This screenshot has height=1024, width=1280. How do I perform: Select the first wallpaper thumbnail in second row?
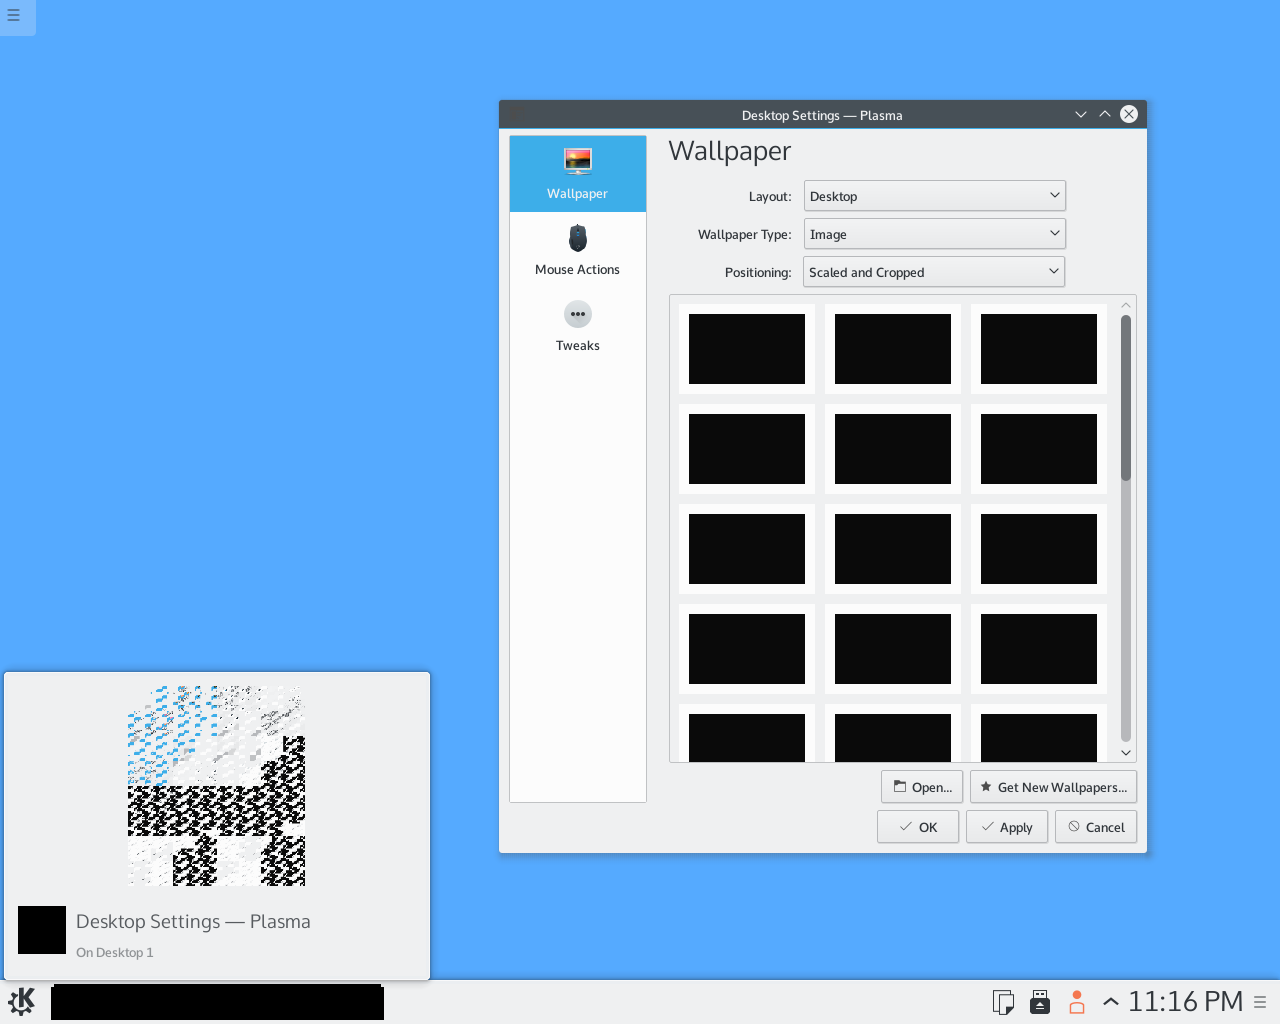[x=747, y=449]
